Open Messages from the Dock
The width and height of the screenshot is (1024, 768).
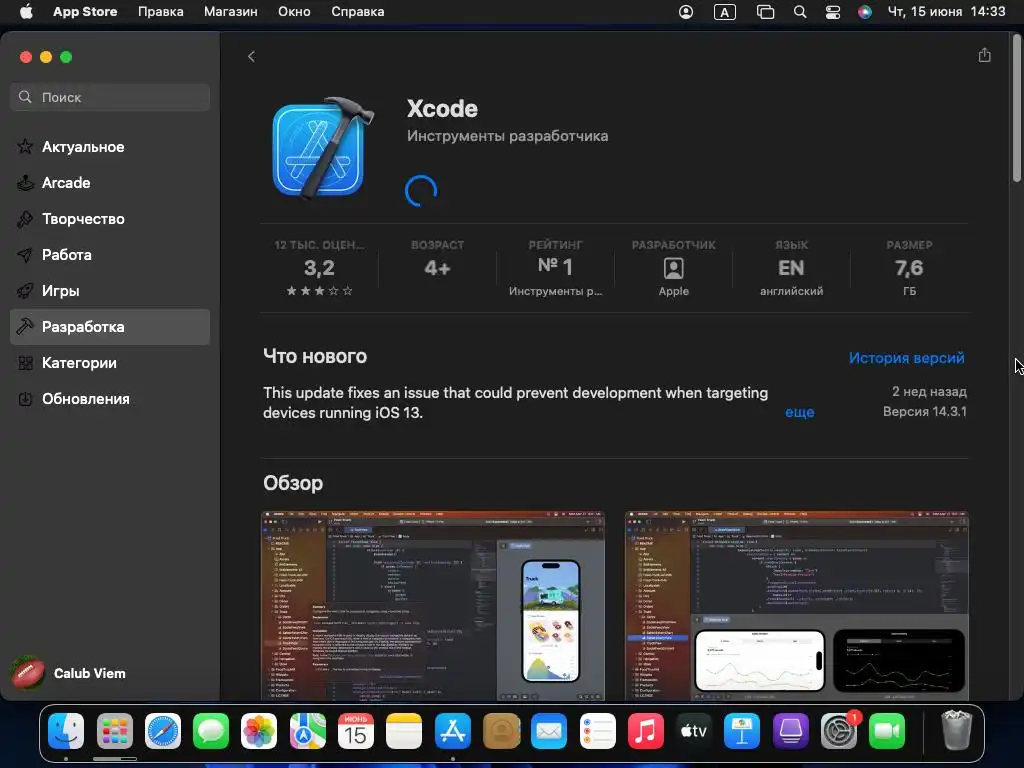coord(211,731)
